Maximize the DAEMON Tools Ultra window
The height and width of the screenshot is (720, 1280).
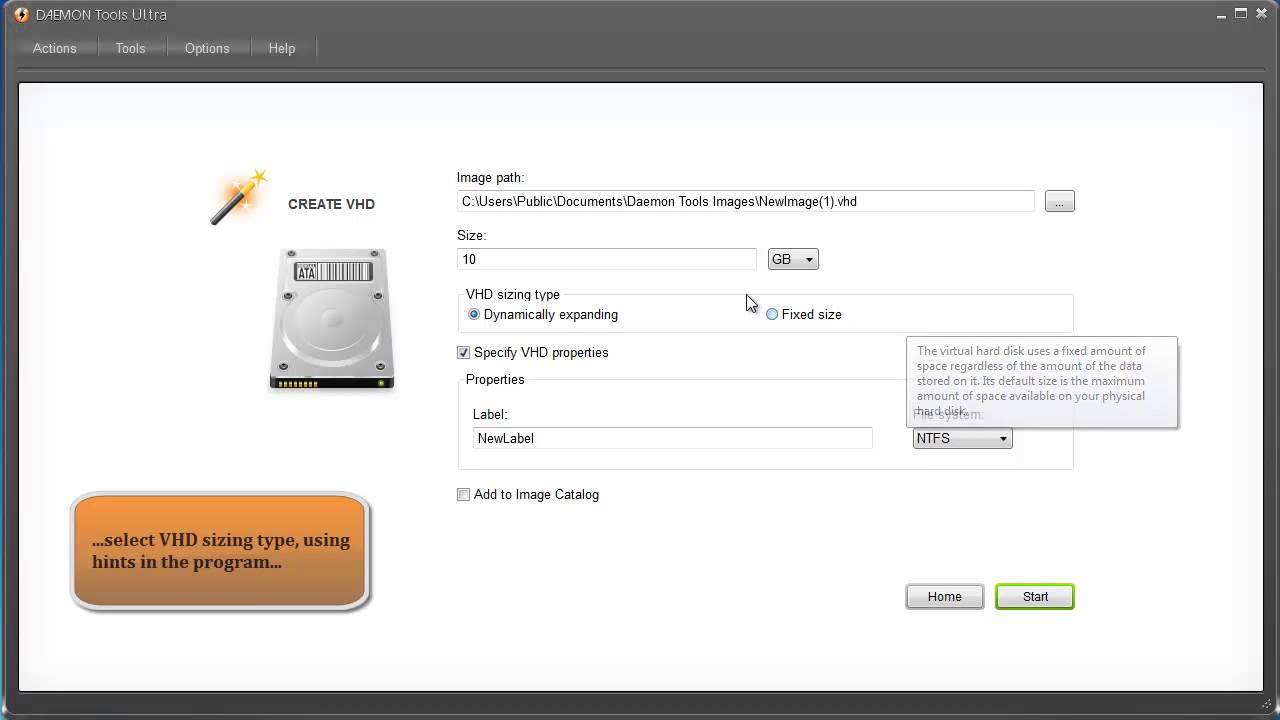point(1241,13)
